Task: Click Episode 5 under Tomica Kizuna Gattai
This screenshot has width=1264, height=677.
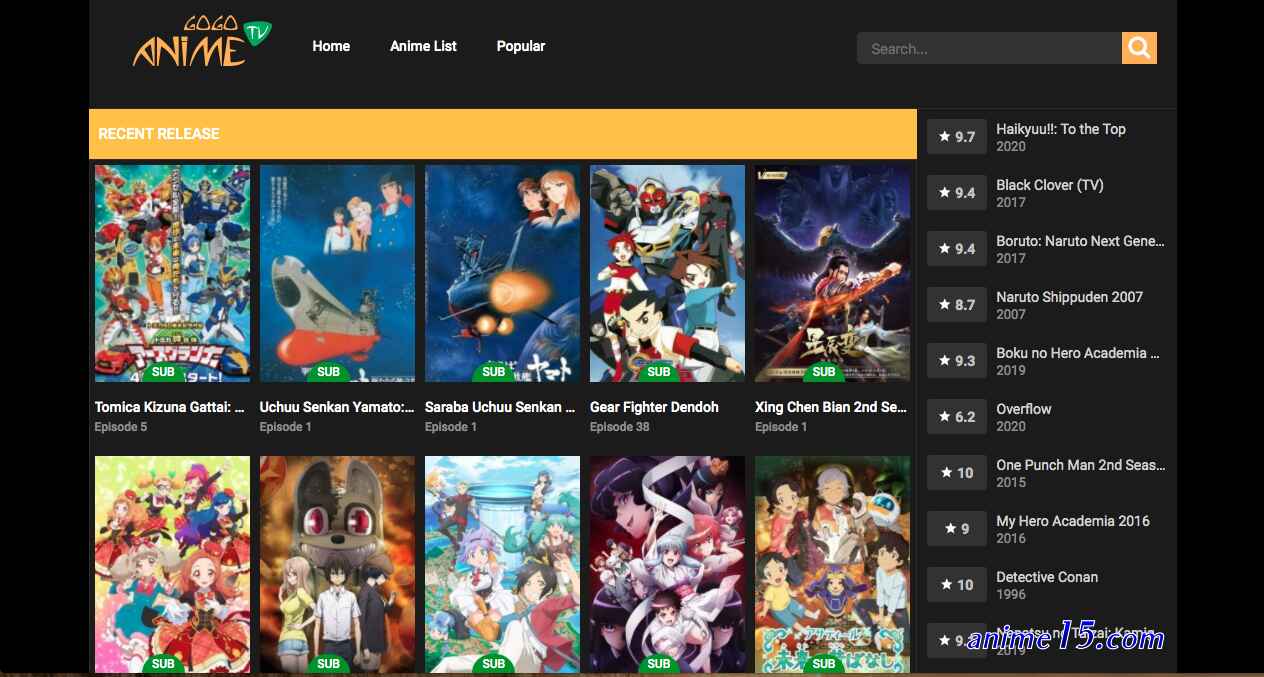Action: pyautogui.click(x=121, y=427)
